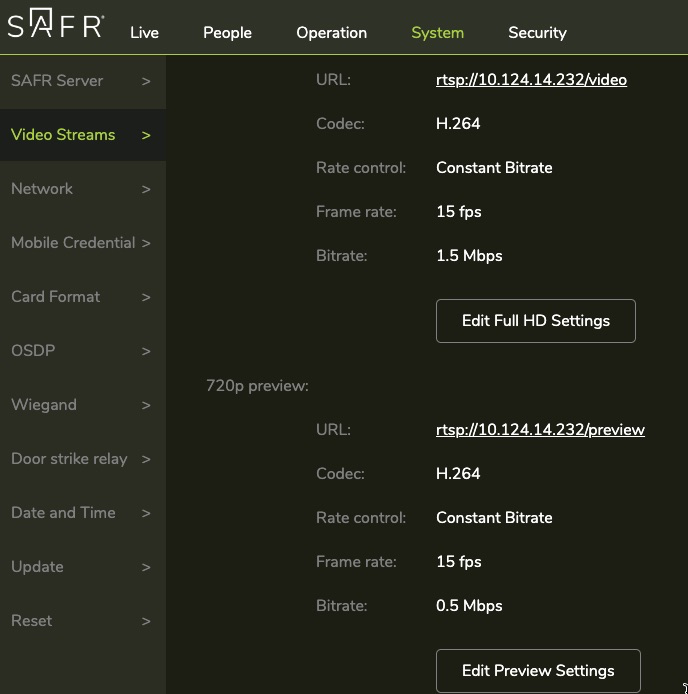Click the SAFR logo
Image resolution: width=688 pixels, height=694 pixels.
55,26
